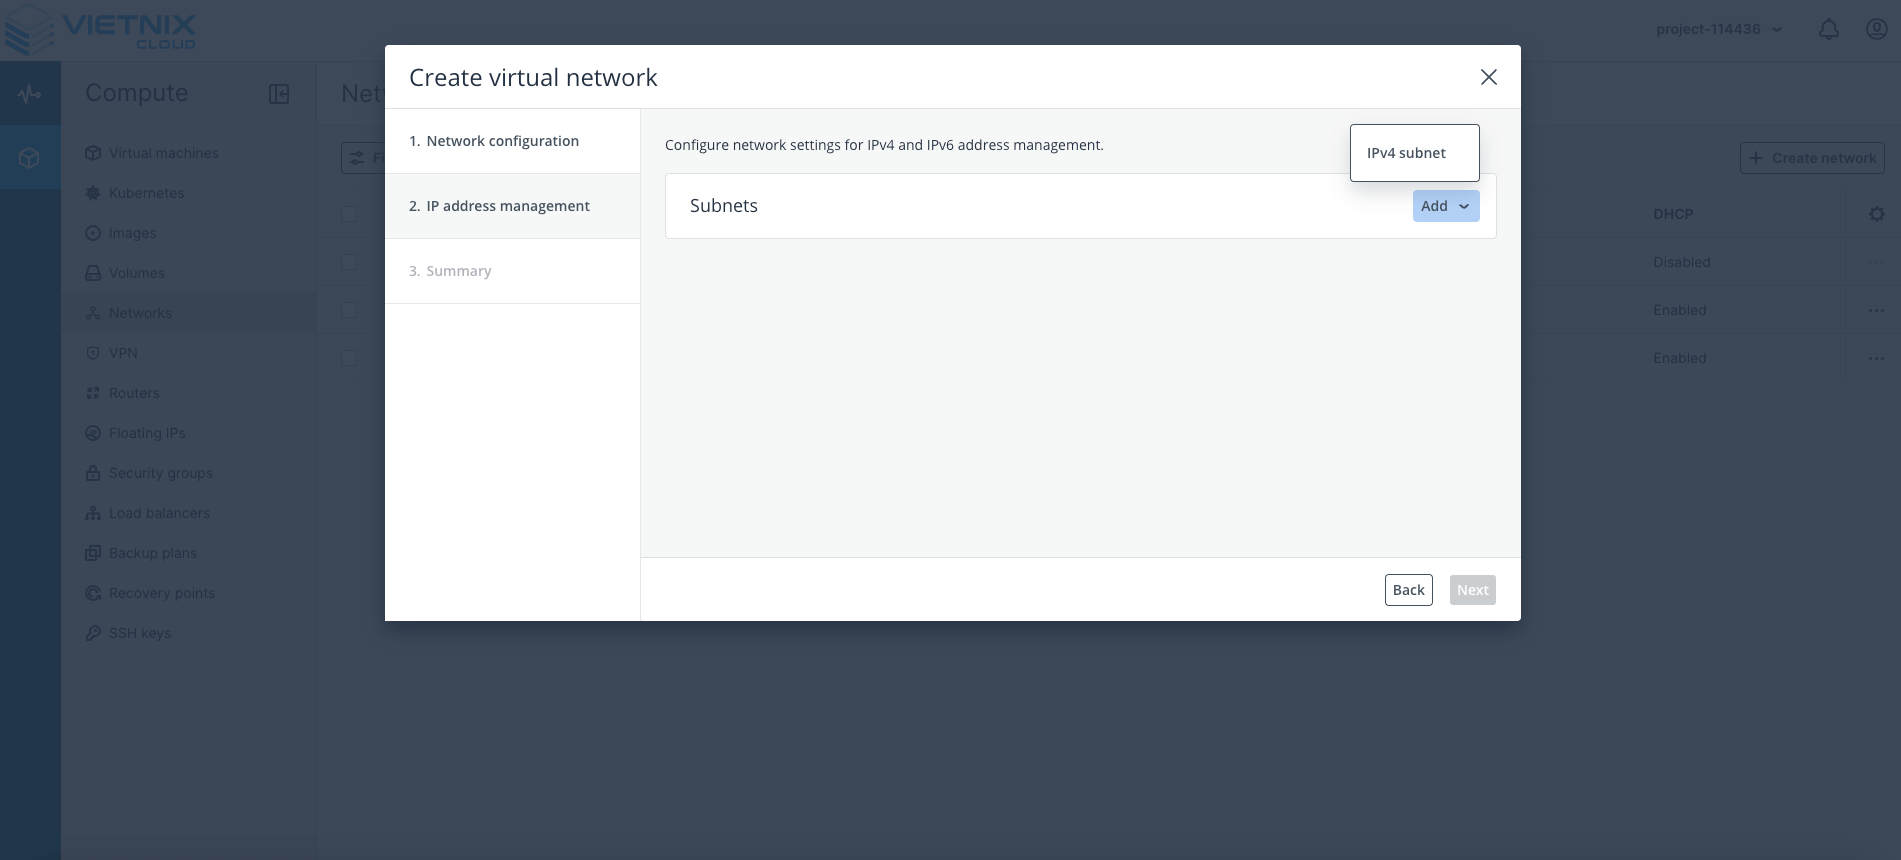The image size is (1901, 860).
Task: Click the Routers sidebar icon
Action: [93, 393]
